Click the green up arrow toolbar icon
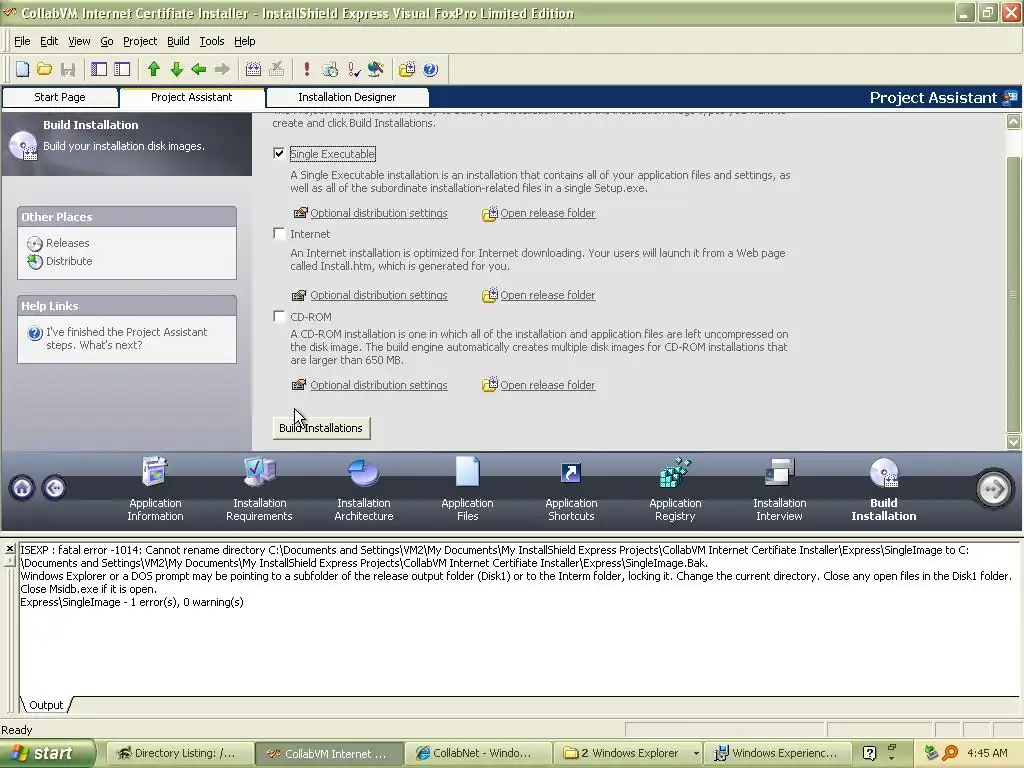The height and width of the screenshot is (768, 1024). click(x=154, y=69)
